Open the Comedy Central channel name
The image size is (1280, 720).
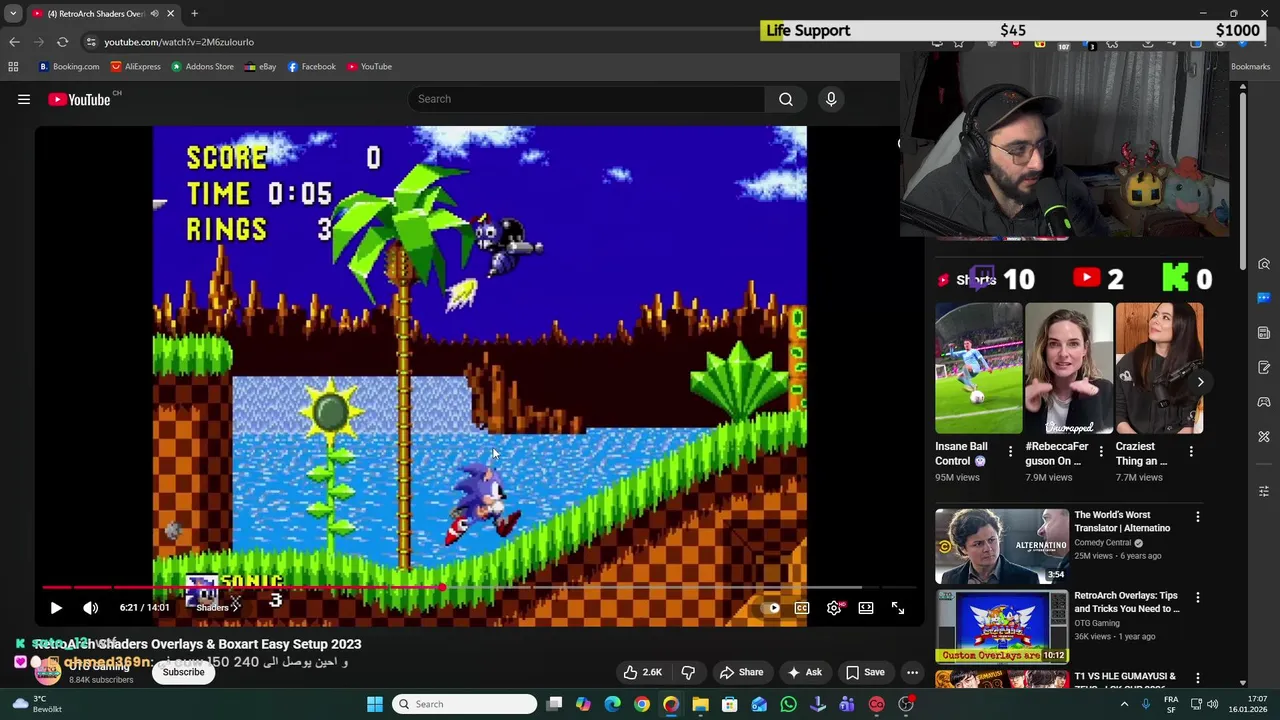point(1102,542)
